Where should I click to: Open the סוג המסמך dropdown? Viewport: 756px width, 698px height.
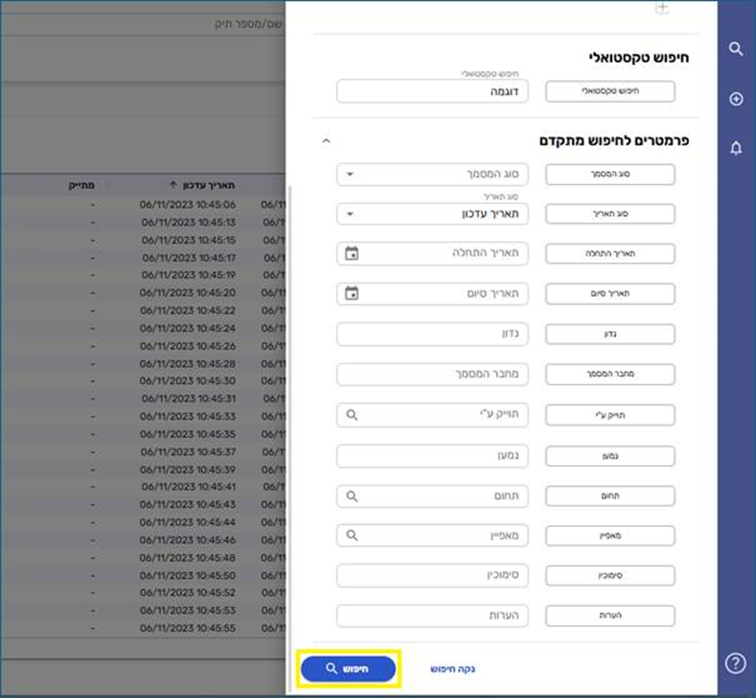[x=350, y=174]
